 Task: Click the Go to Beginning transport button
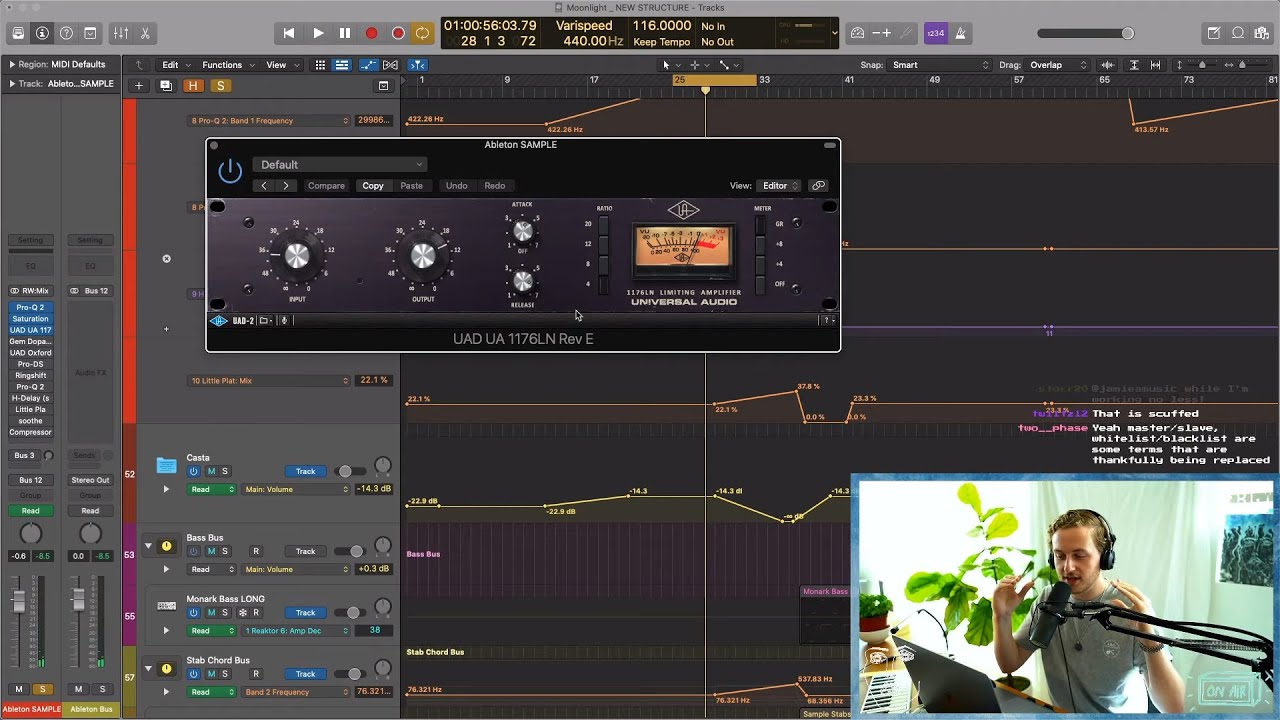coord(289,33)
